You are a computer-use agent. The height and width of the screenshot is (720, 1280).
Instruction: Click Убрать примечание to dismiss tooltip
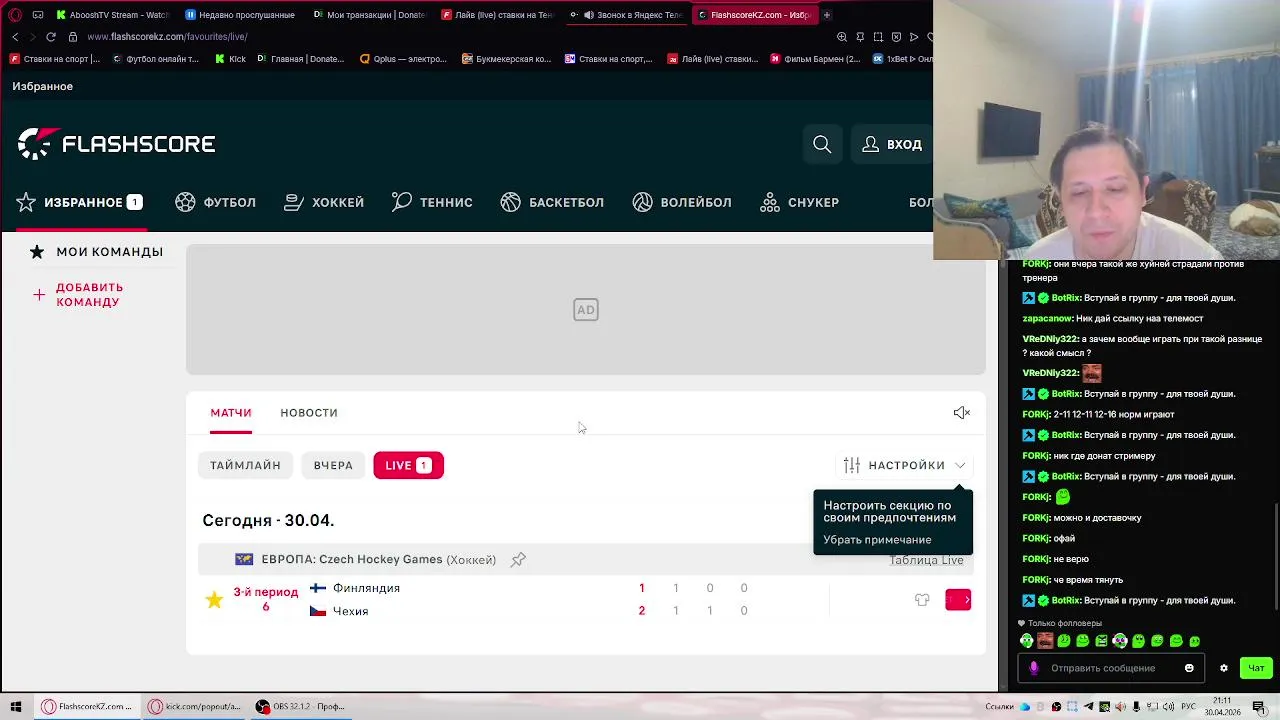(877, 539)
